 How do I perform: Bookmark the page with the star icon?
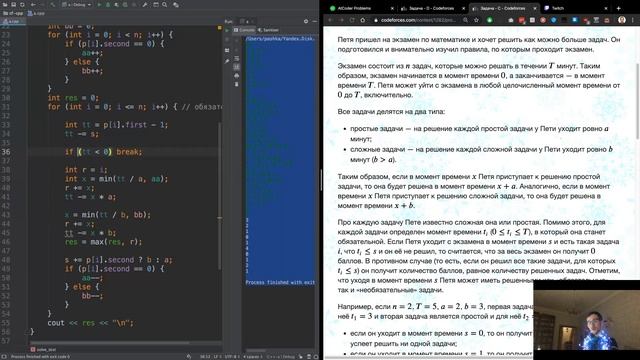pyautogui.click(x=476, y=20)
